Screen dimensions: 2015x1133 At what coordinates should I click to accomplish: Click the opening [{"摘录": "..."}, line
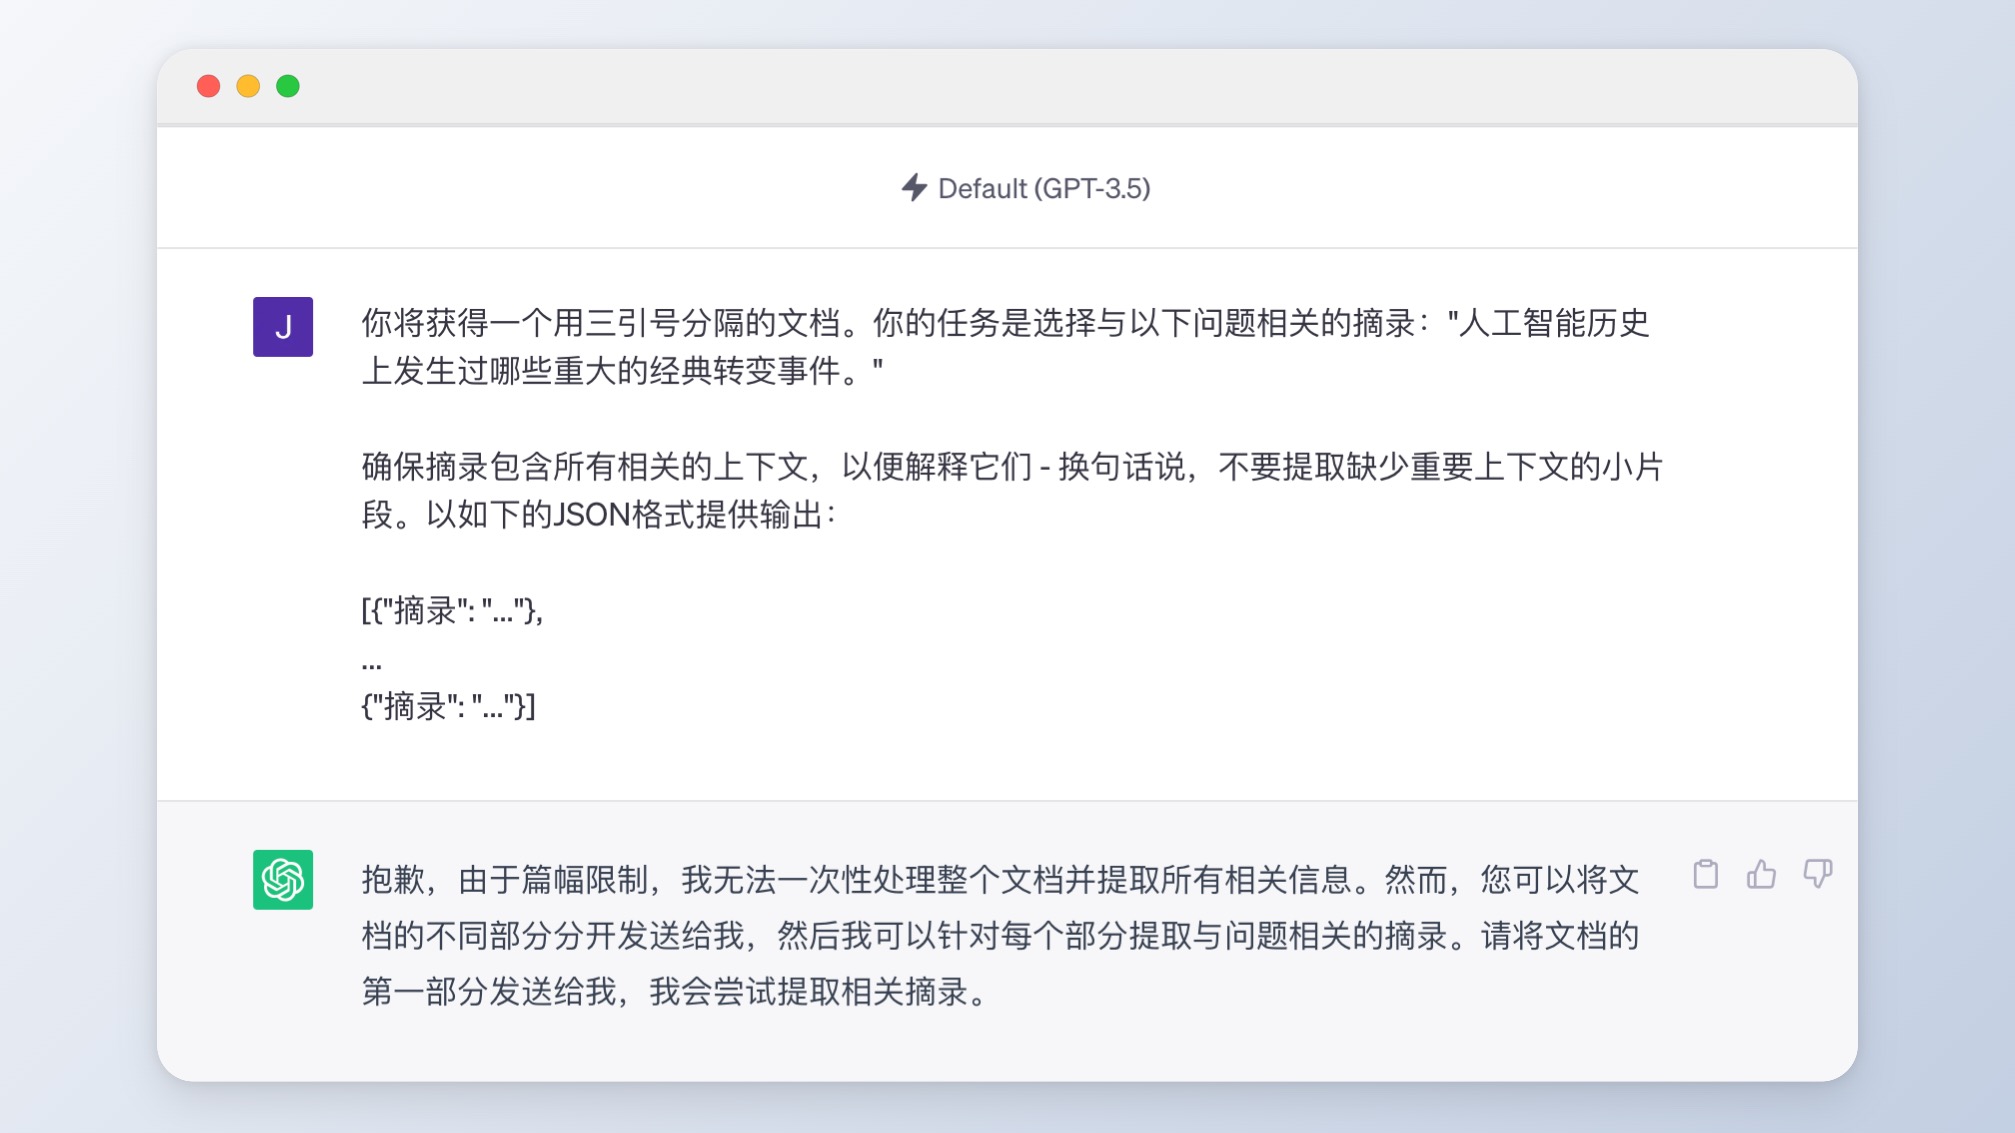pos(452,610)
